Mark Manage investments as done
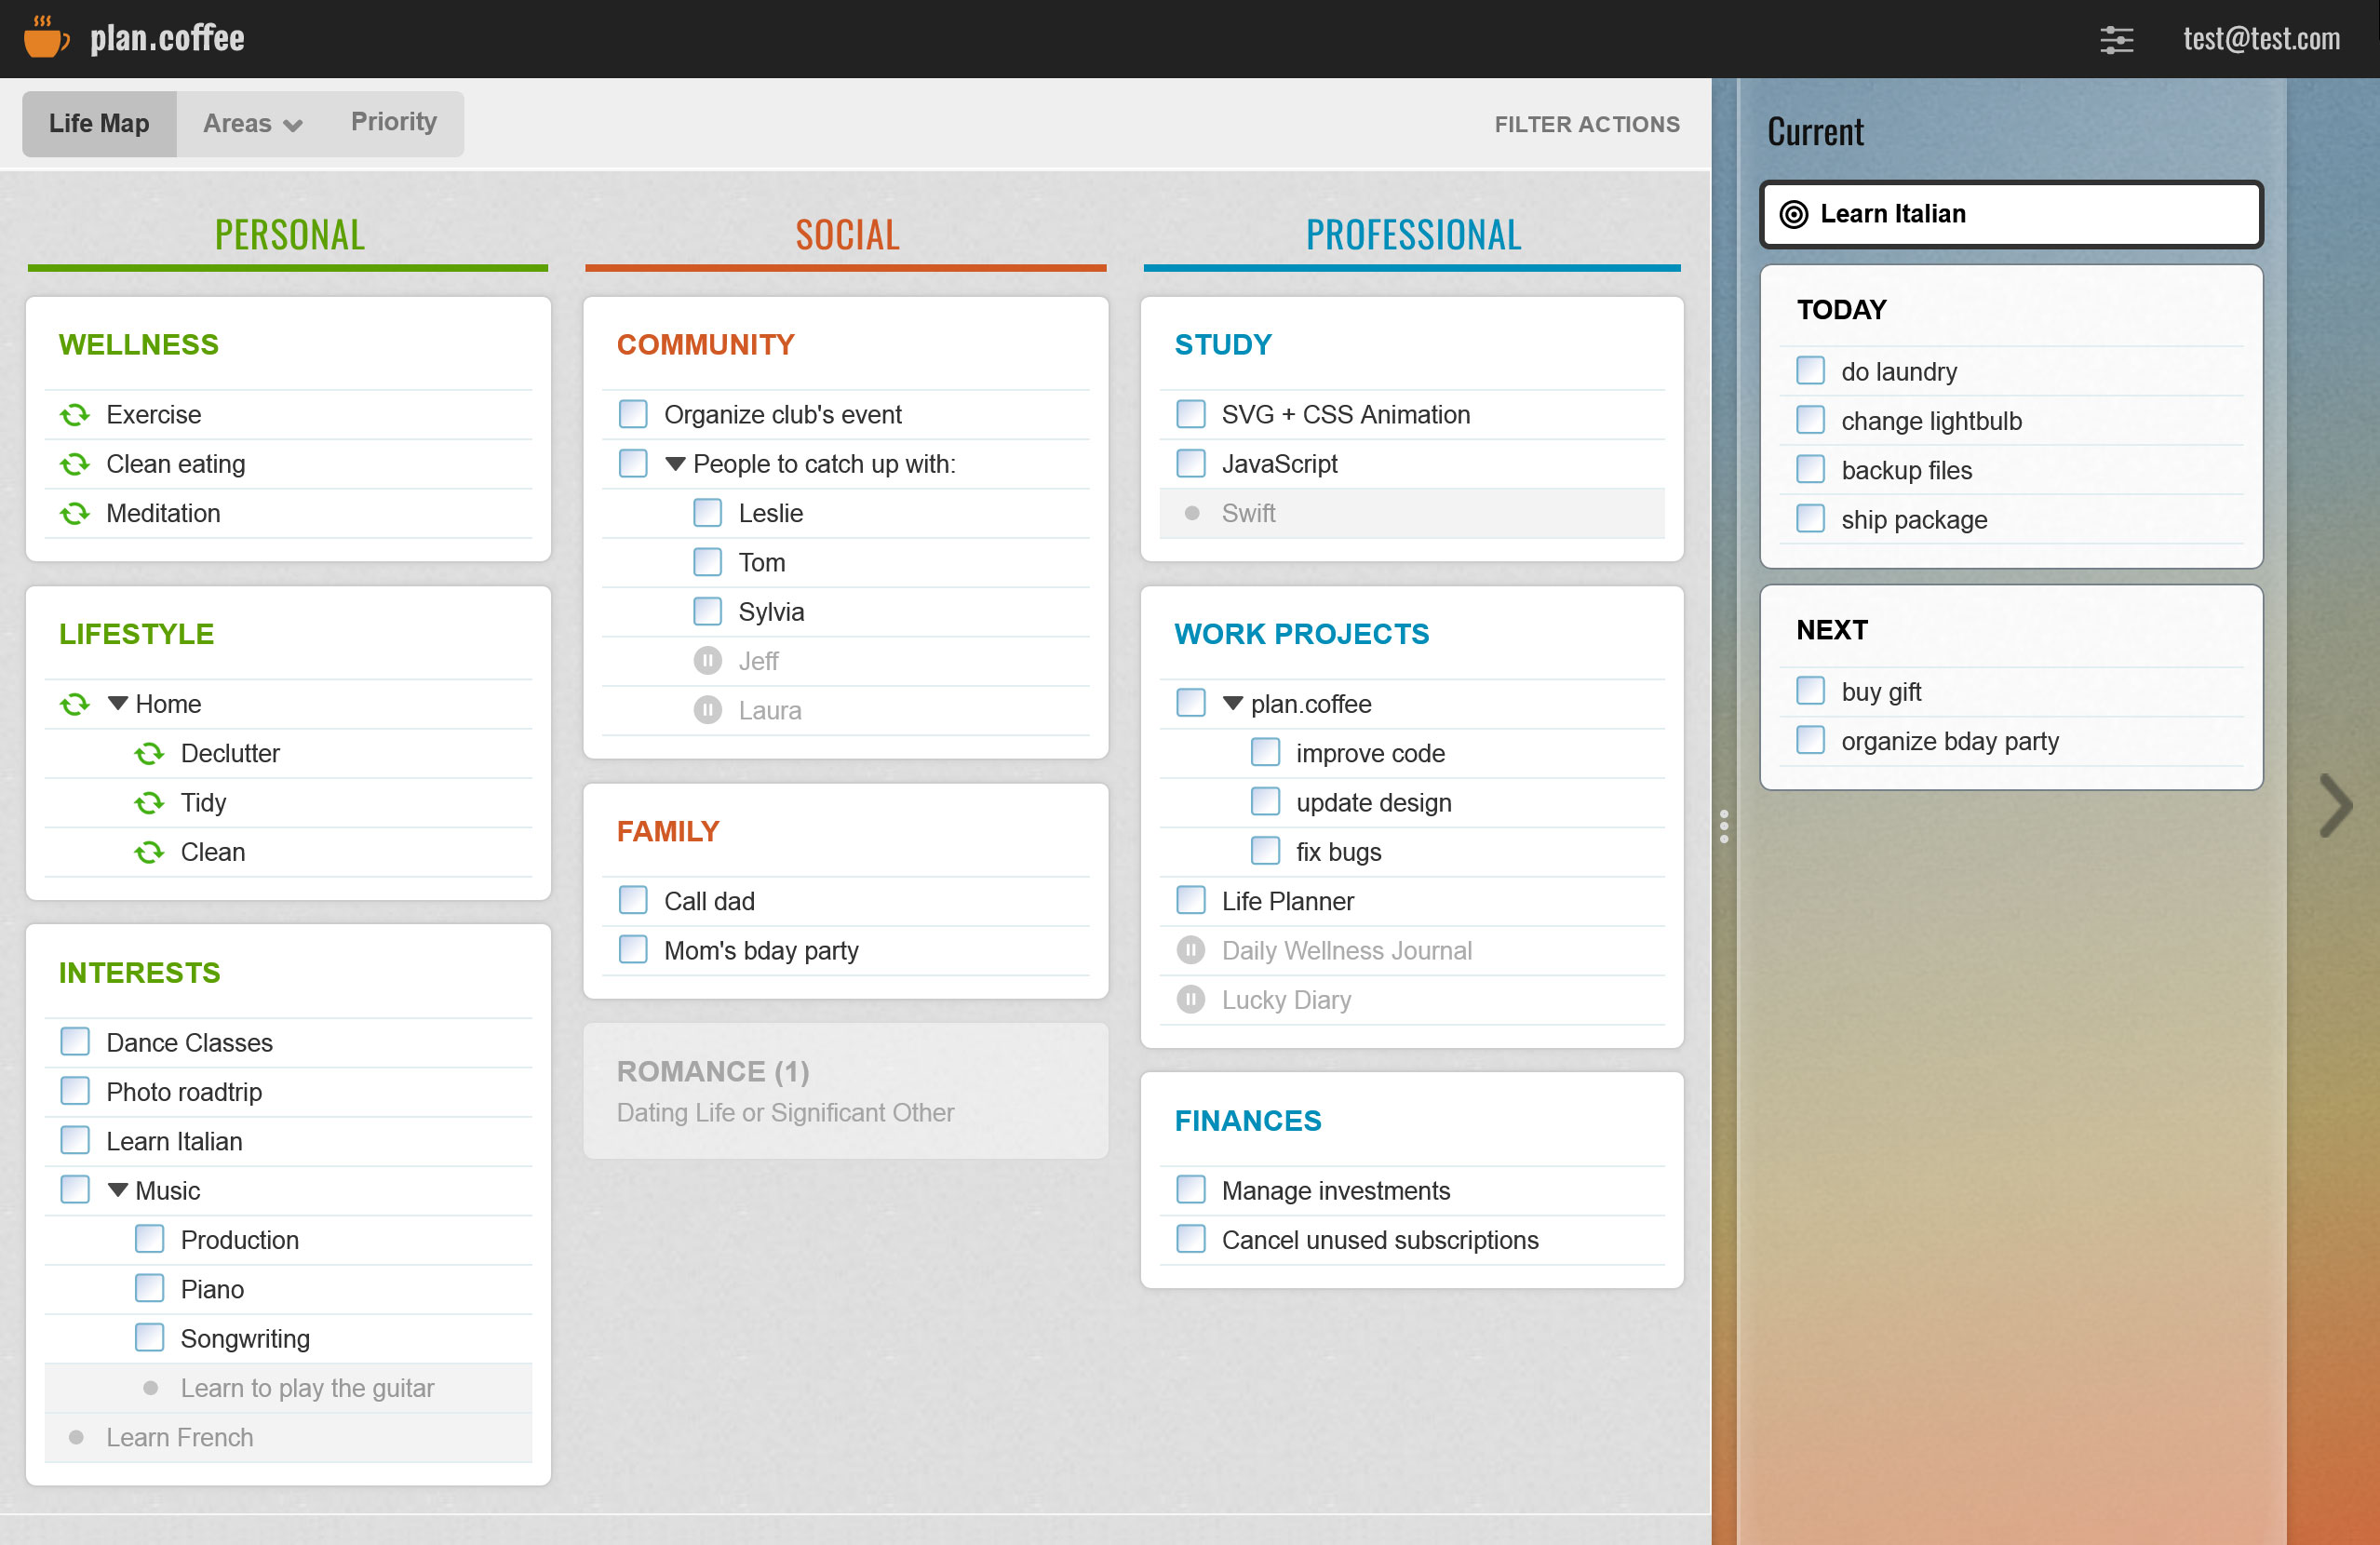This screenshot has width=2380, height=1545. (x=1190, y=1190)
